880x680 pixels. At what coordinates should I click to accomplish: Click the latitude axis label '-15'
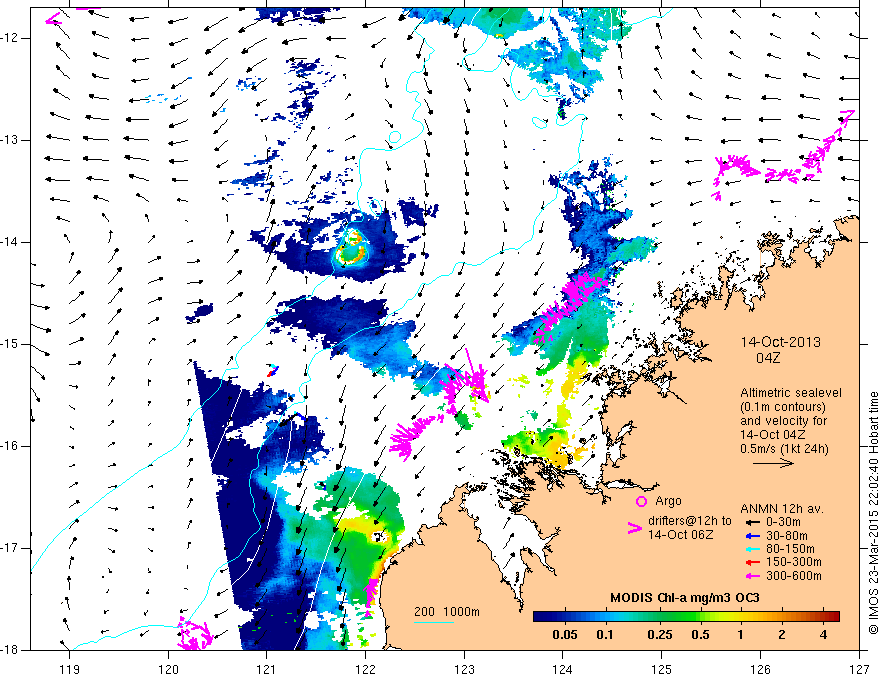[11, 344]
